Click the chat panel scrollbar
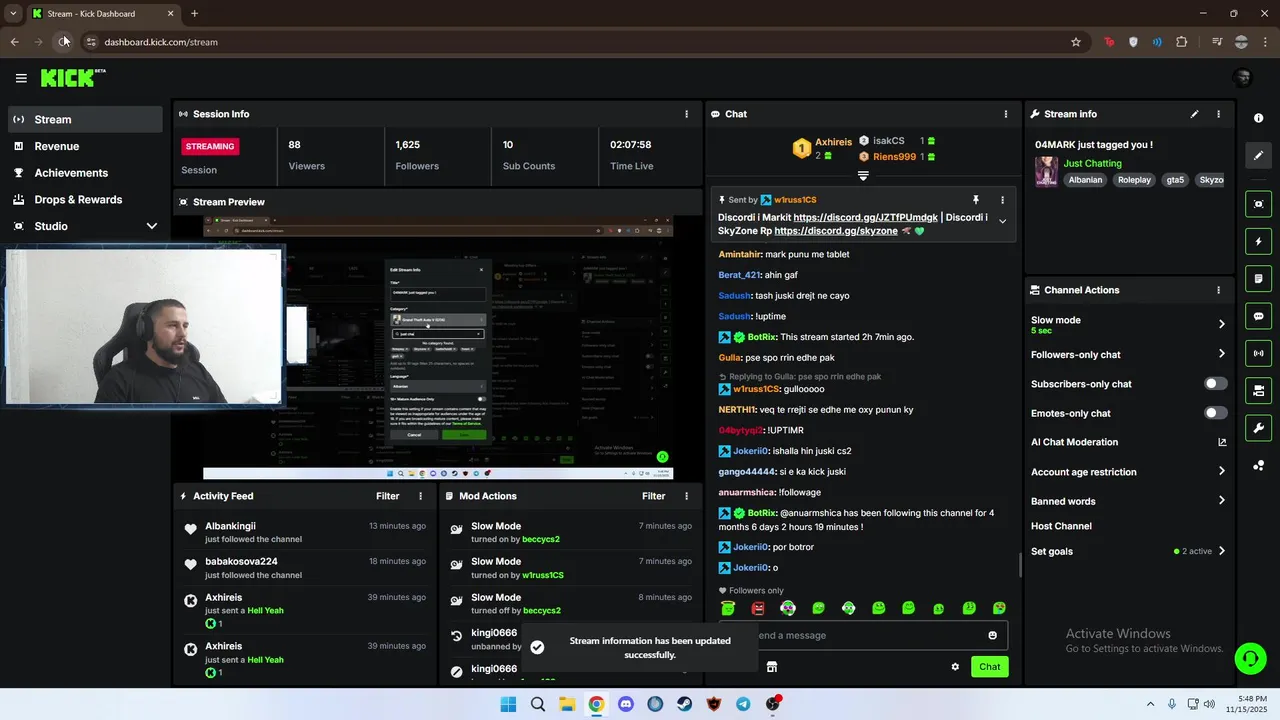The width and height of the screenshot is (1280, 720). click(1019, 565)
